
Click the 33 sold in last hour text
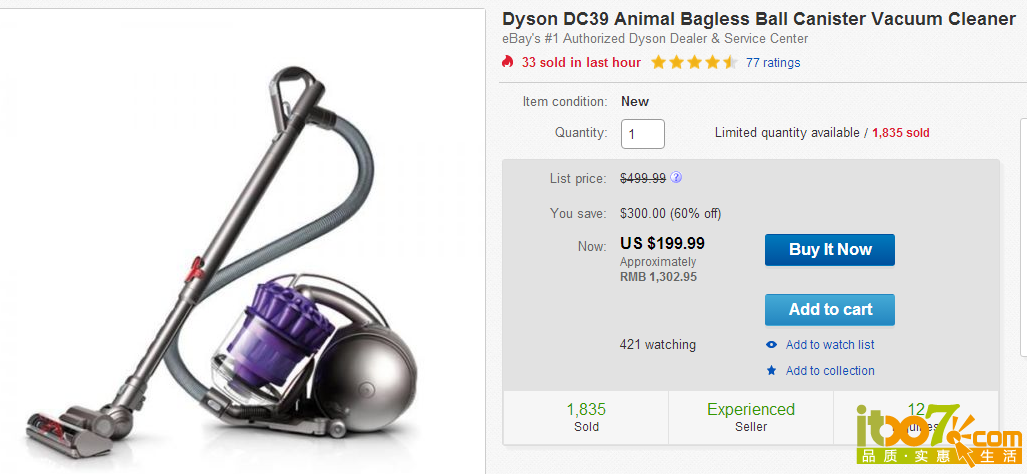pos(581,63)
